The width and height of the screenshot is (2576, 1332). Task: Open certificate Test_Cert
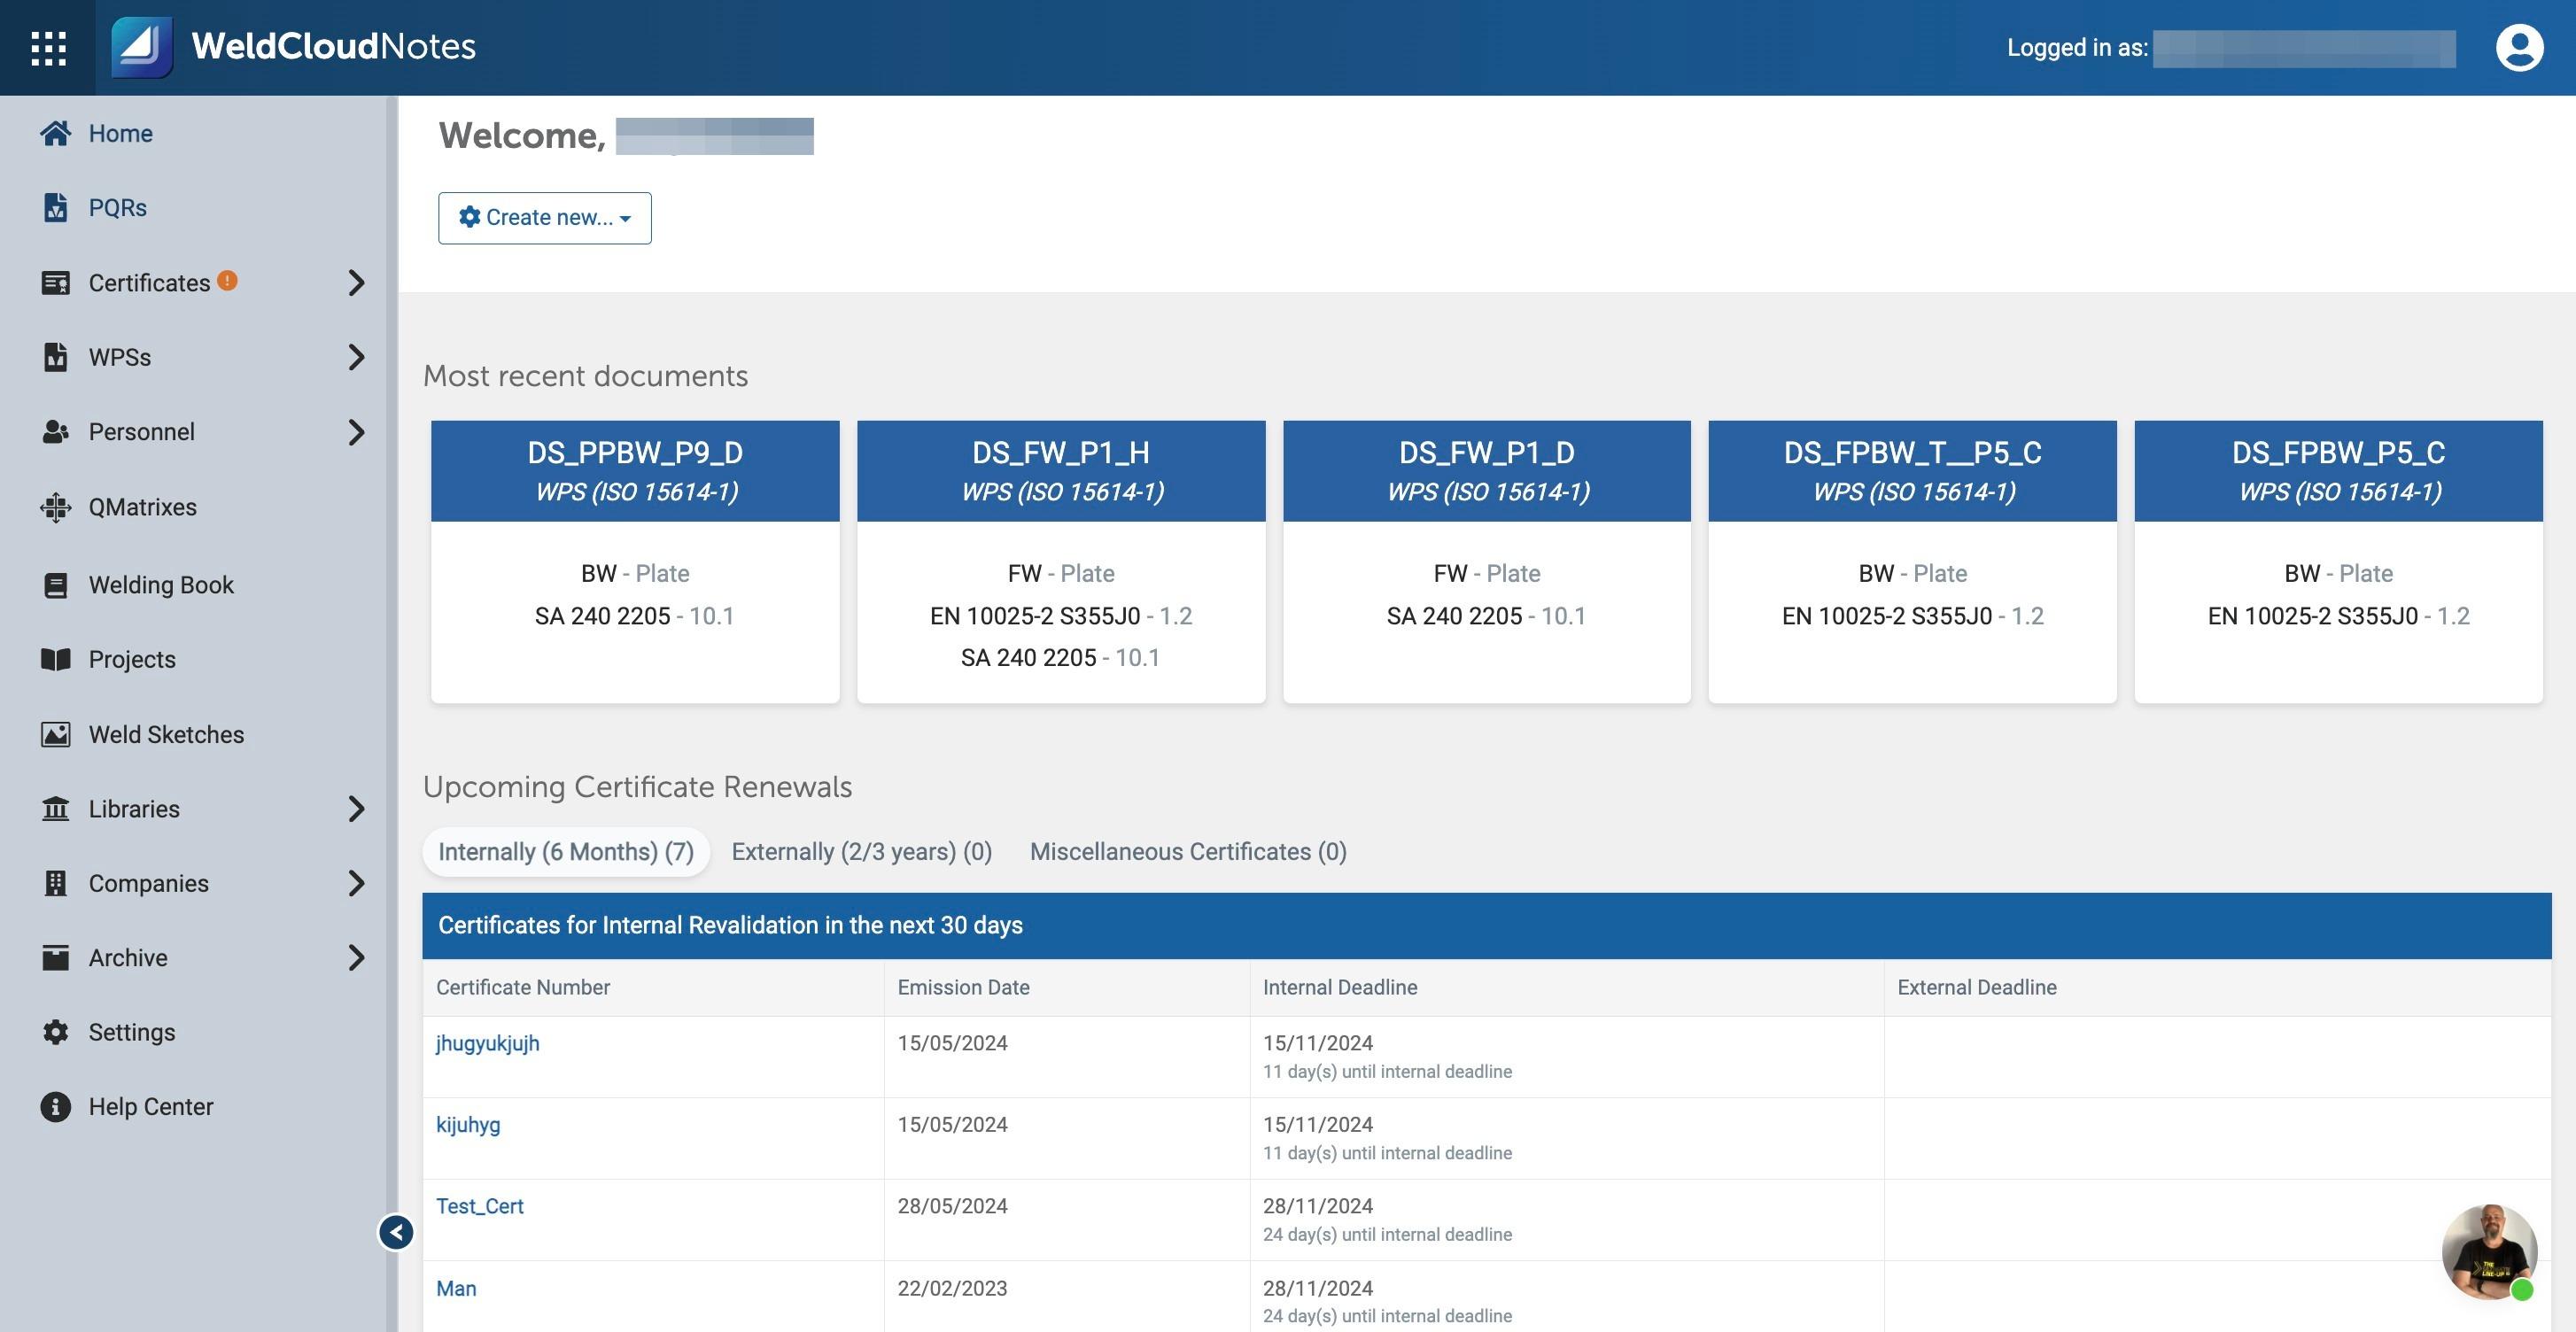479,1206
